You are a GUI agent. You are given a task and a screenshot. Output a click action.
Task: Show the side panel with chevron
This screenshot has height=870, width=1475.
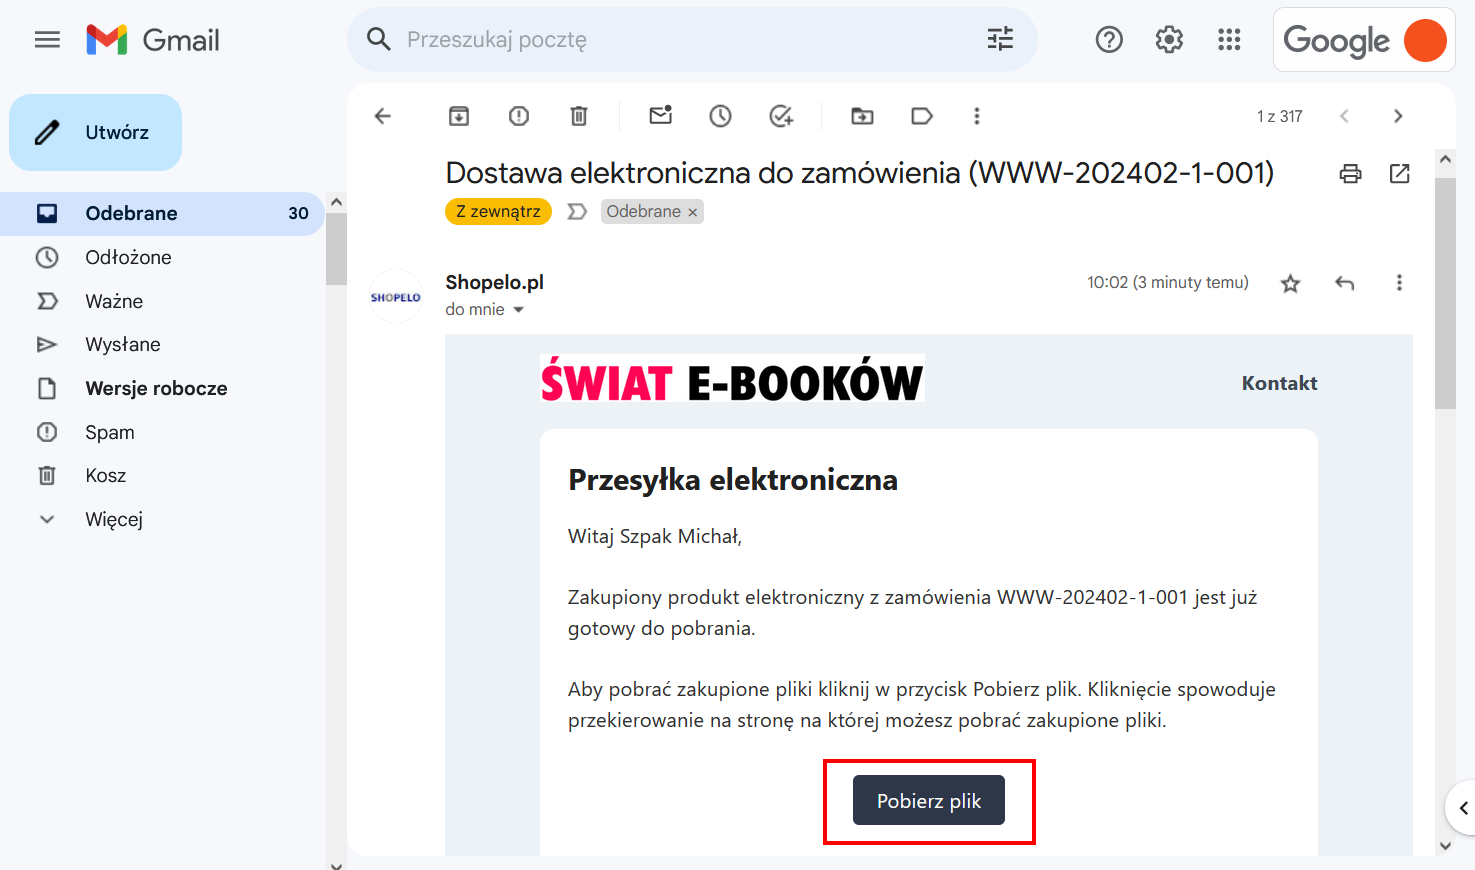[x=1462, y=807]
